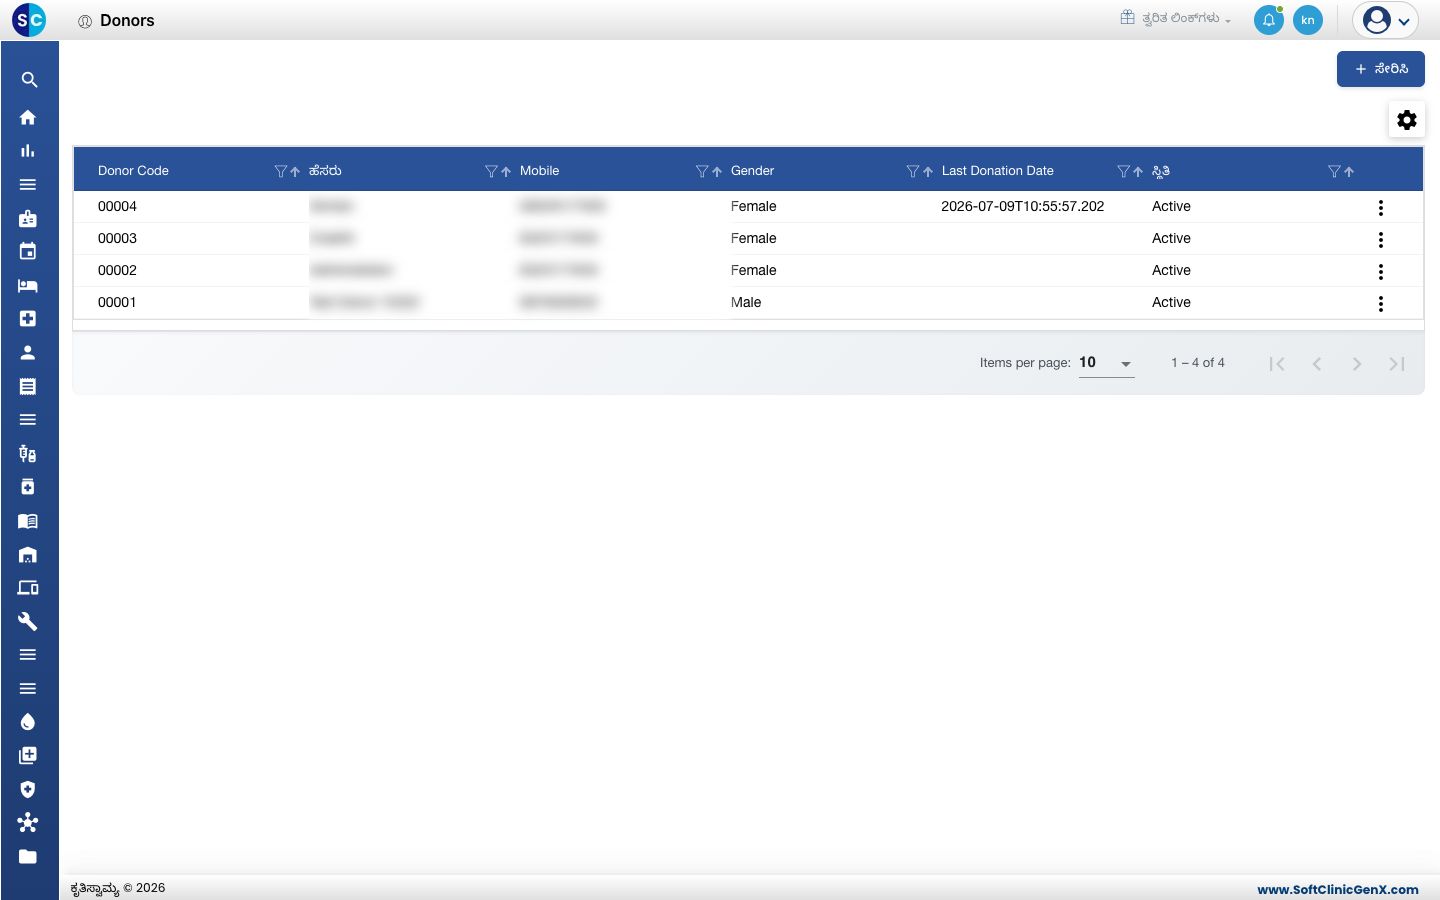Image resolution: width=1440 pixels, height=900 pixels.
Task: Open www.SoftClinicGenX.com footer link
Action: (1338, 889)
